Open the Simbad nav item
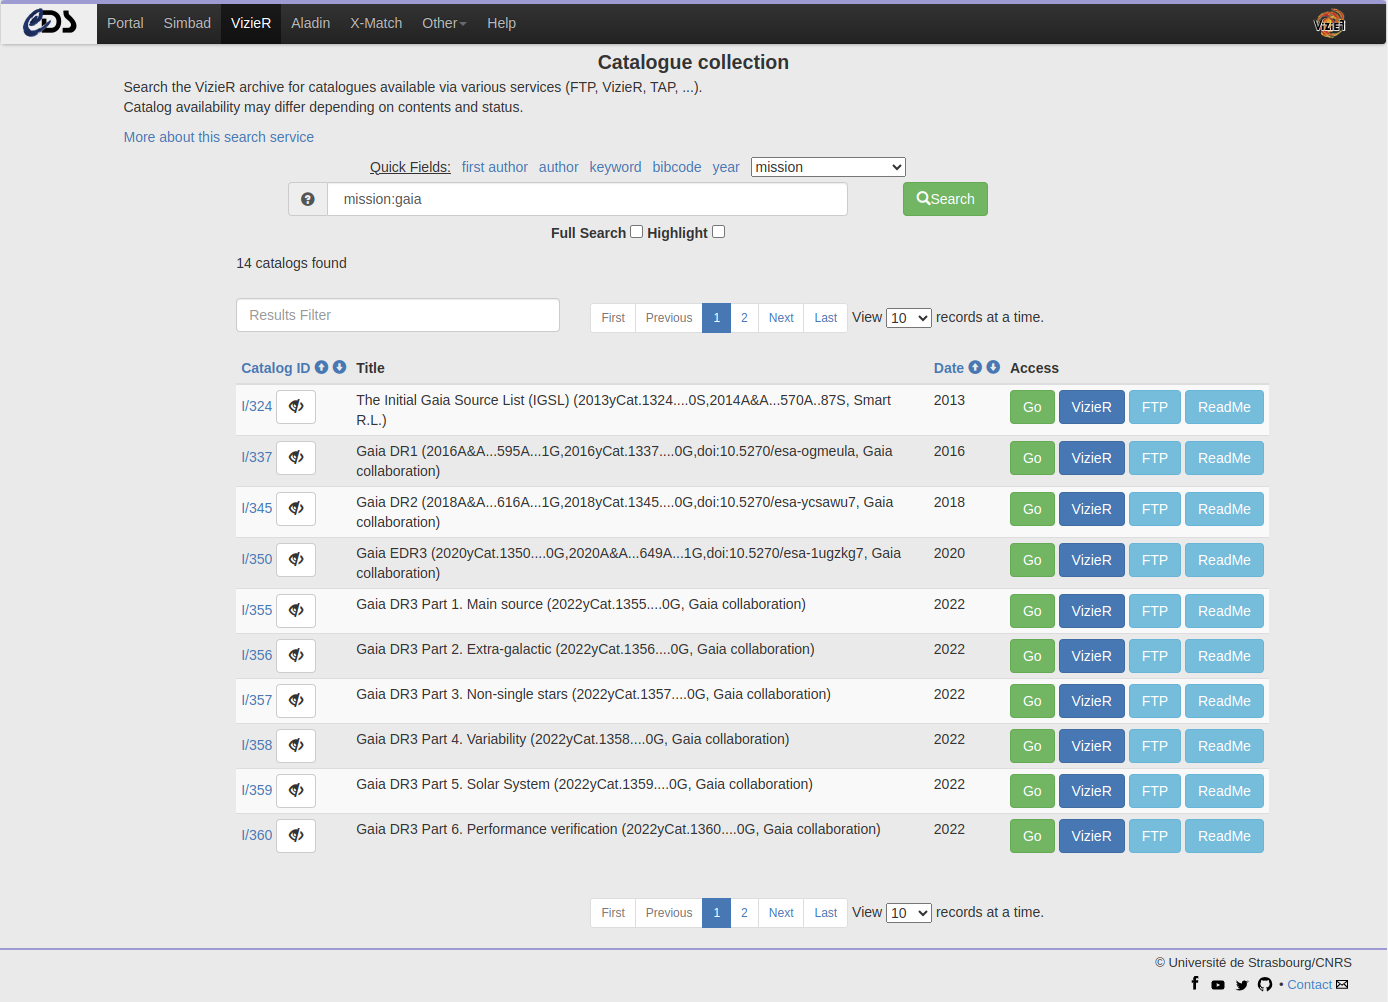1388x1002 pixels. (x=187, y=23)
